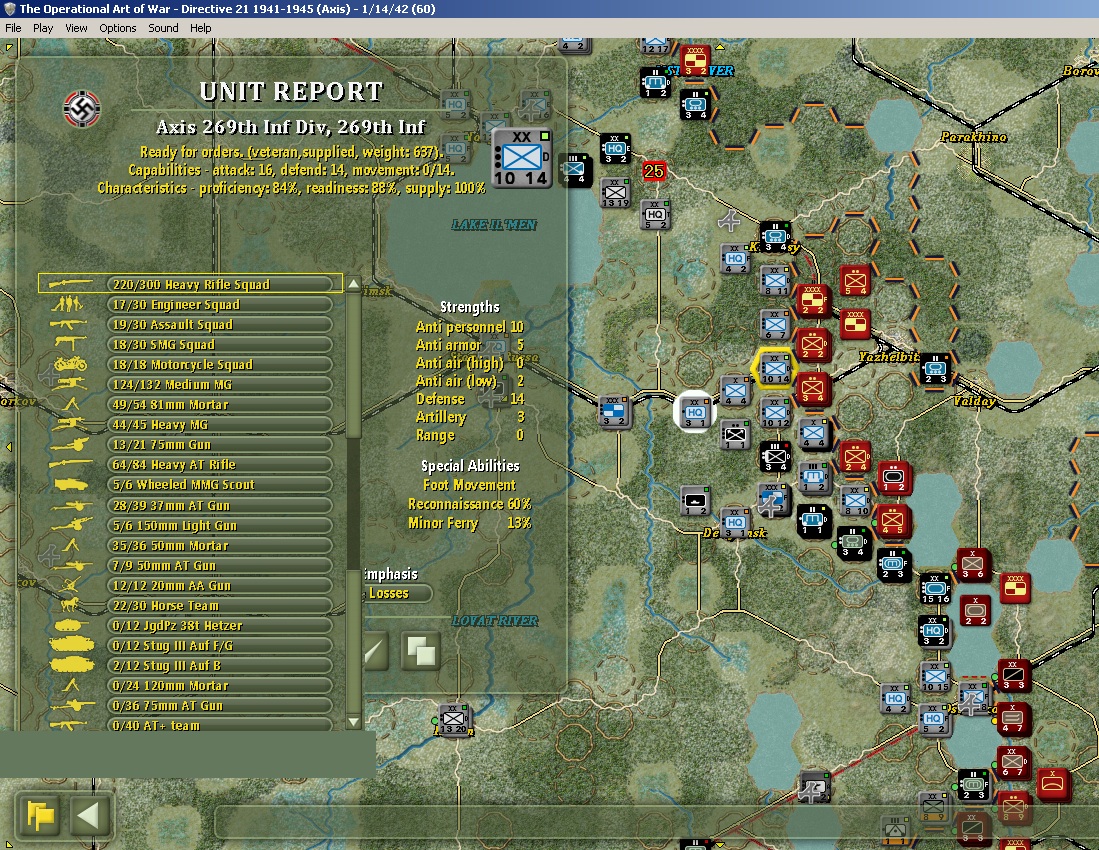
Task: Click the Engineer Squad soldiers icon
Action: coord(68,304)
